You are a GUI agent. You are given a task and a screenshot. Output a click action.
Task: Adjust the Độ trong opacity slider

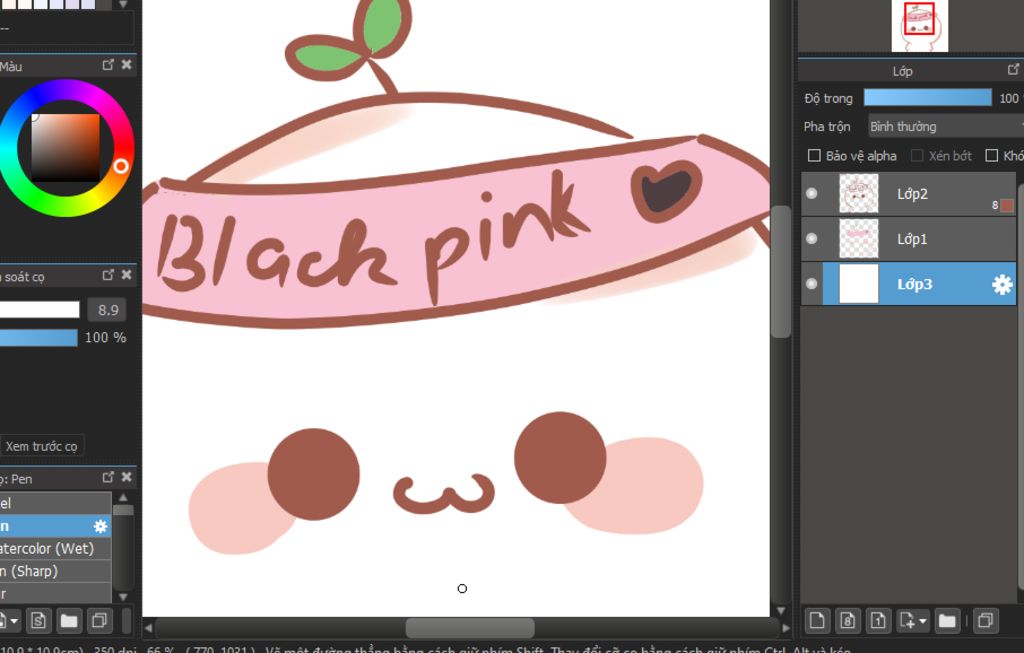[927, 97]
